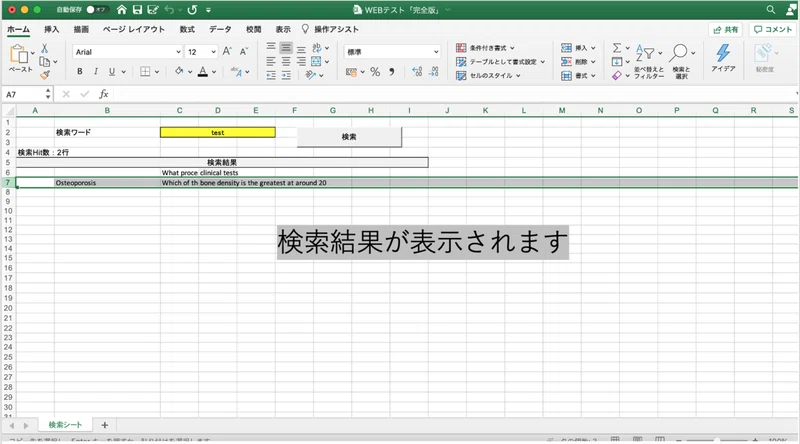
Task: Click the yellow search word cell
Action: 218,133
